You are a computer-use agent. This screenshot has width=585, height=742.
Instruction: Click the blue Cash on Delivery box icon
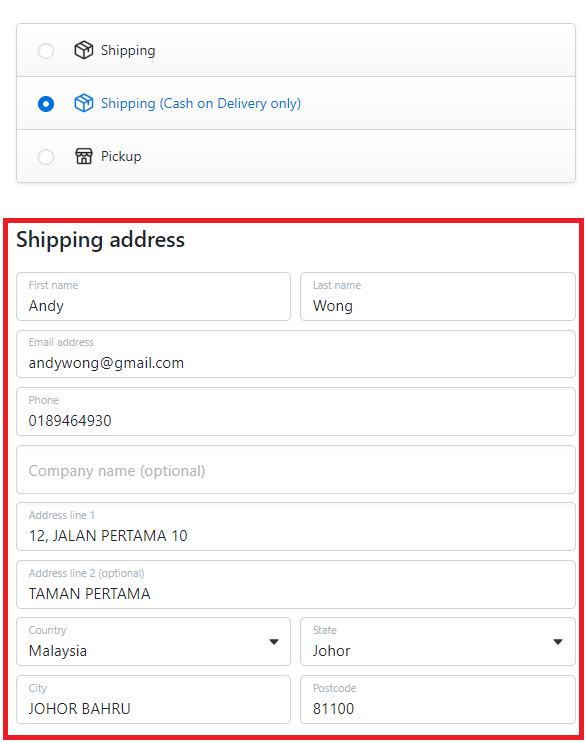pyautogui.click(x=84, y=103)
